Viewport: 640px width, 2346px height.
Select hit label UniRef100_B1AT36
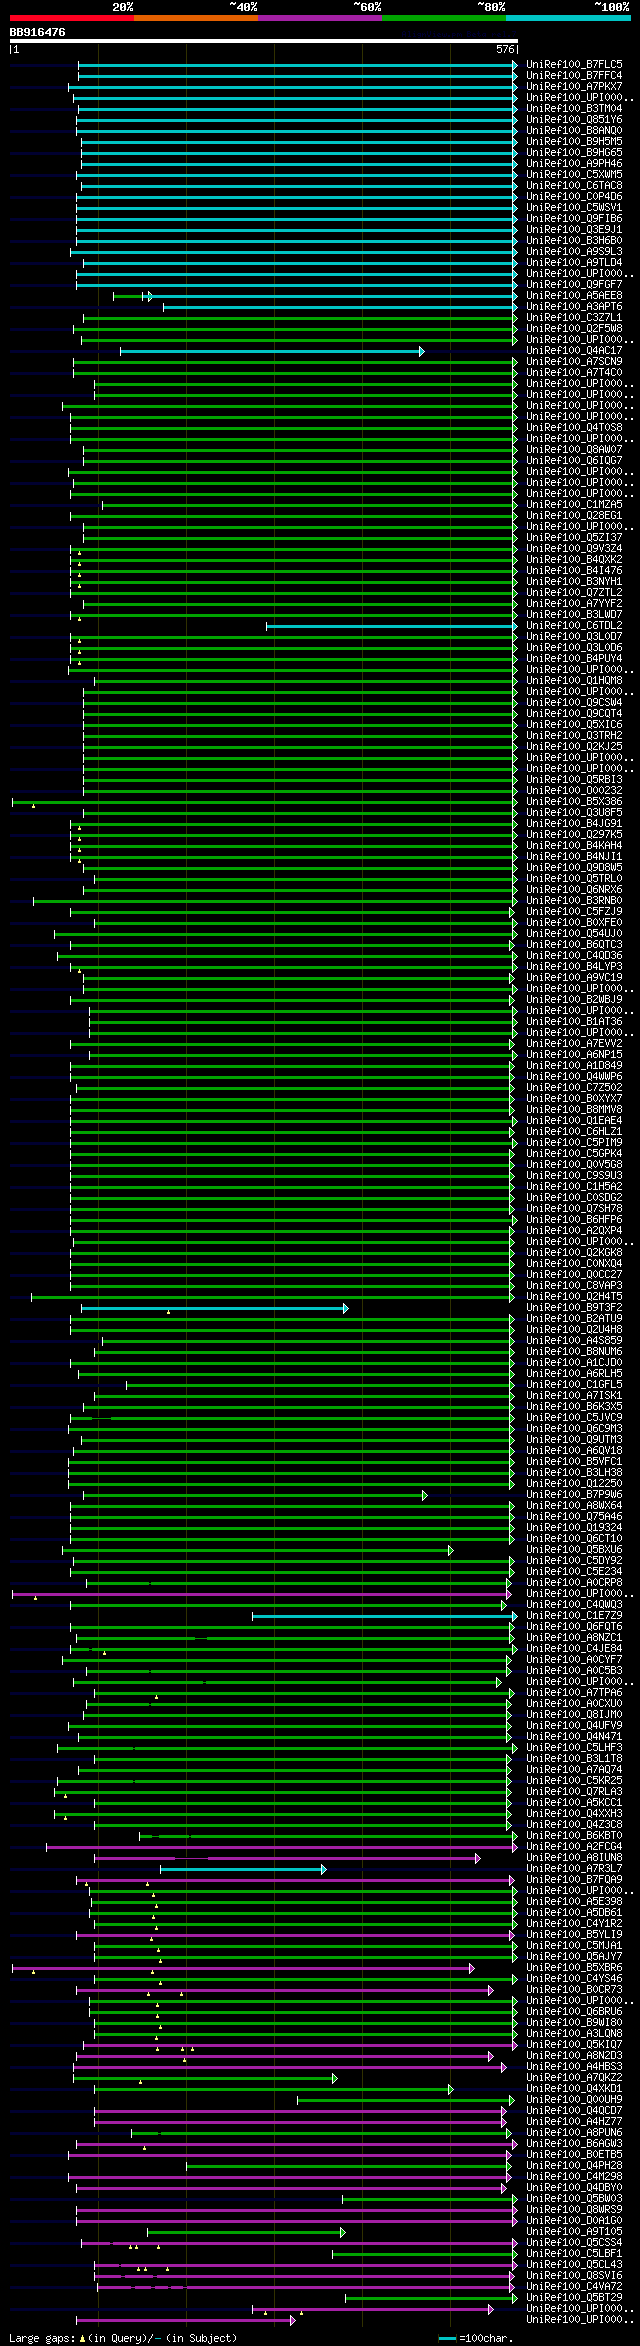[574, 1022]
